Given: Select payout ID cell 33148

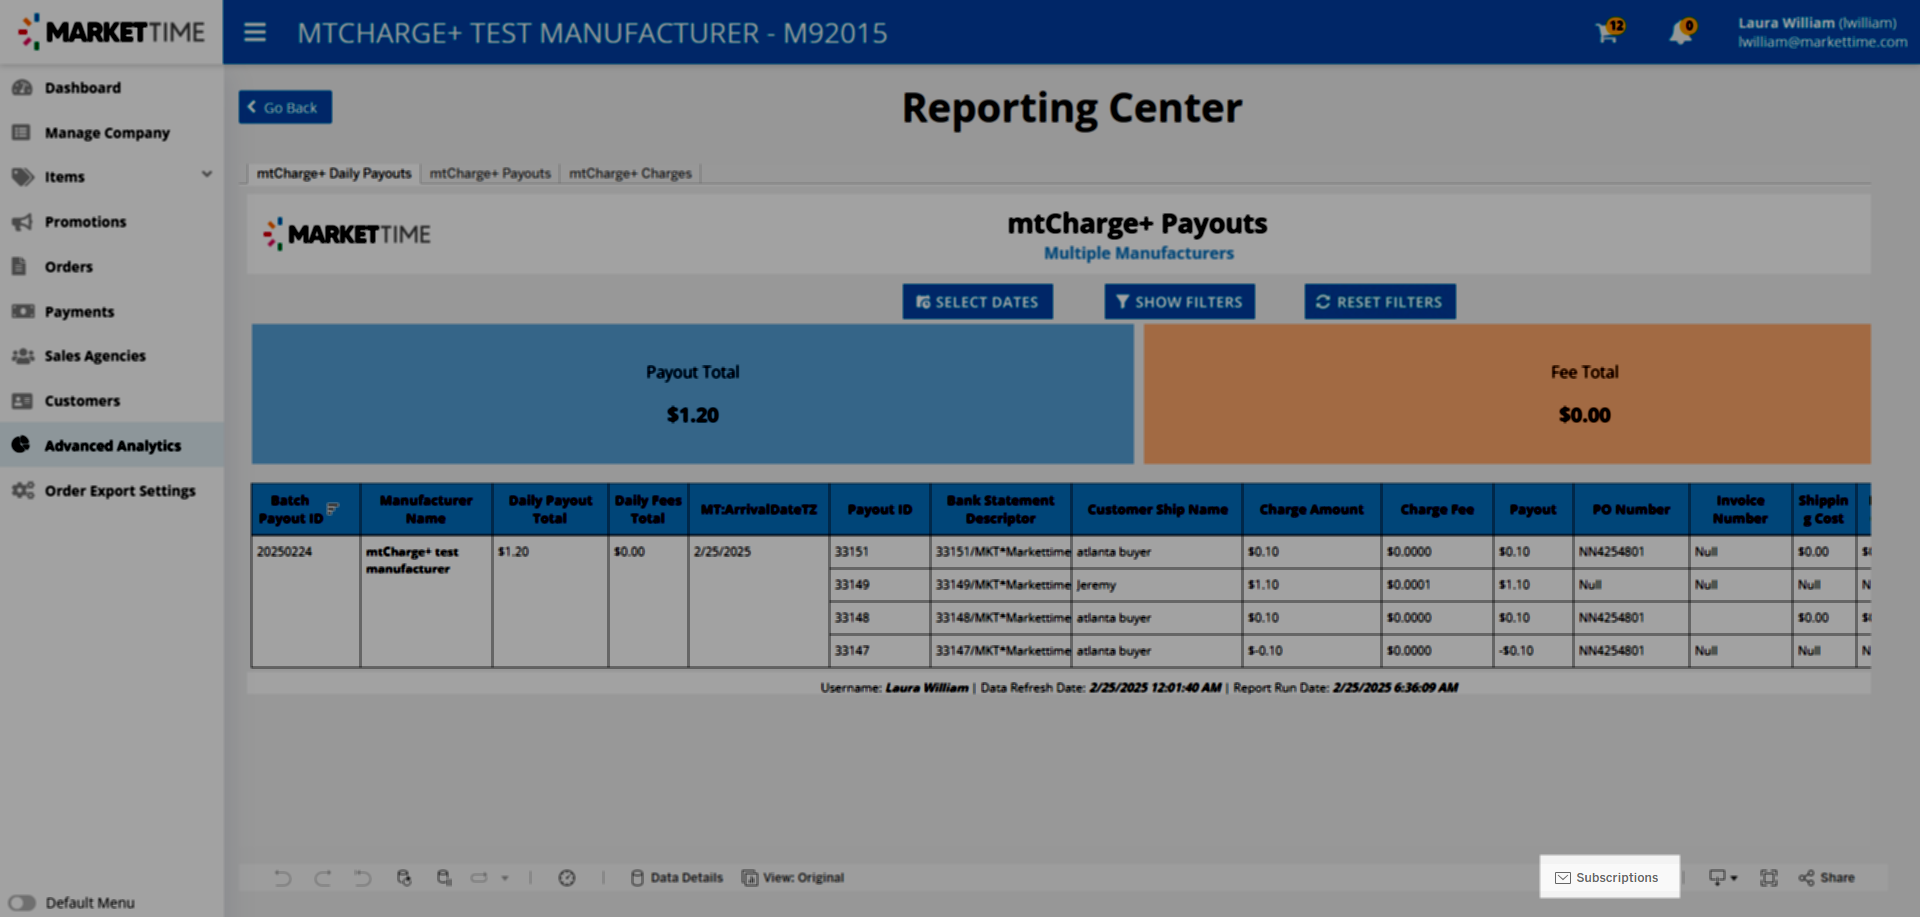Looking at the screenshot, I should (x=880, y=617).
